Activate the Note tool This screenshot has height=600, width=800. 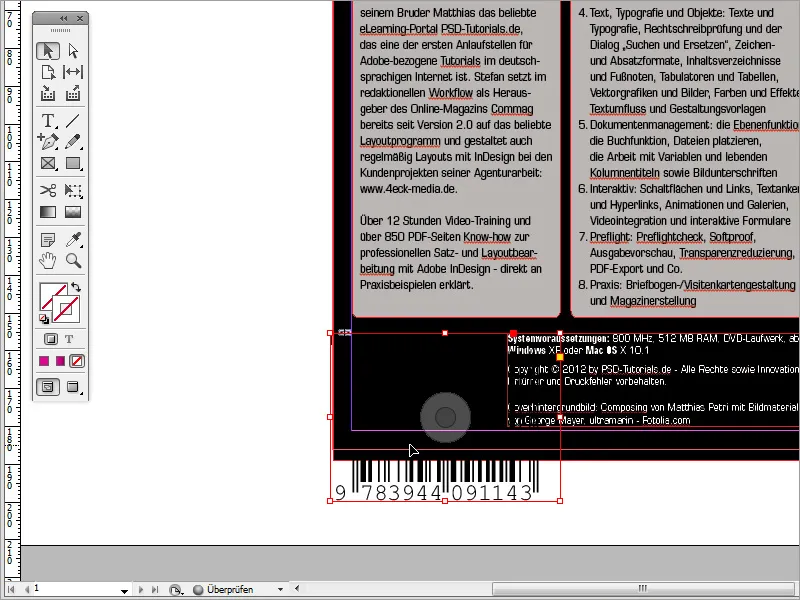[48, 240]
